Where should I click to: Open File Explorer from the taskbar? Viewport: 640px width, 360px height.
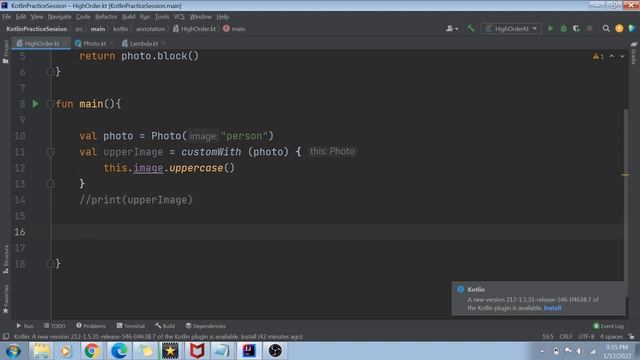tap(41, 351)
